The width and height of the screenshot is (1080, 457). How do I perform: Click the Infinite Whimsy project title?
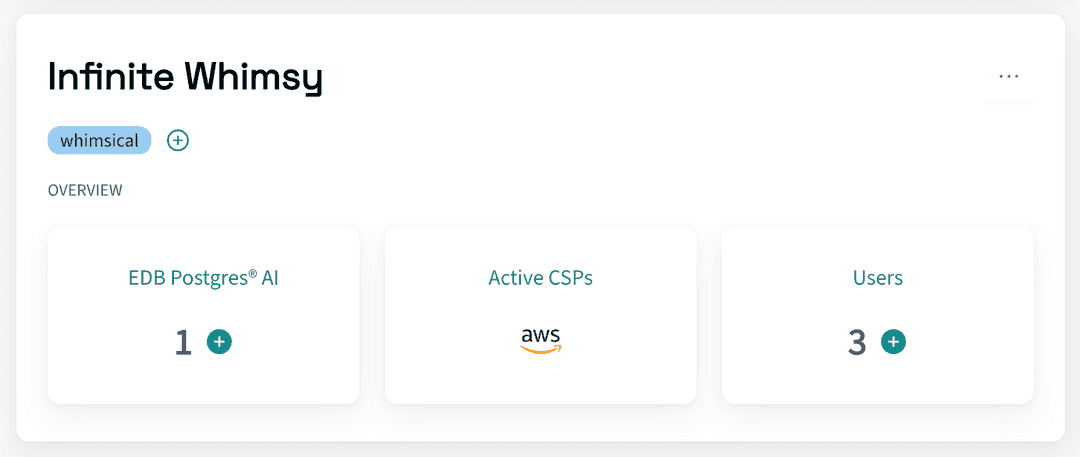coord(185,78)
